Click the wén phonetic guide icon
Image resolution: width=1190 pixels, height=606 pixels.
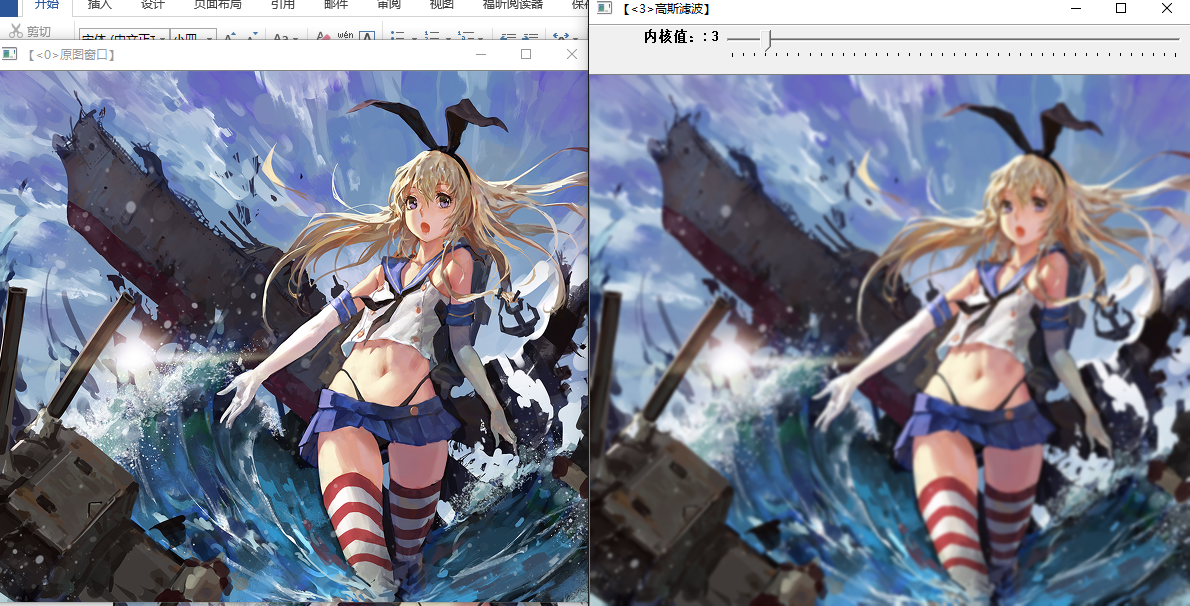coord(345,35)
